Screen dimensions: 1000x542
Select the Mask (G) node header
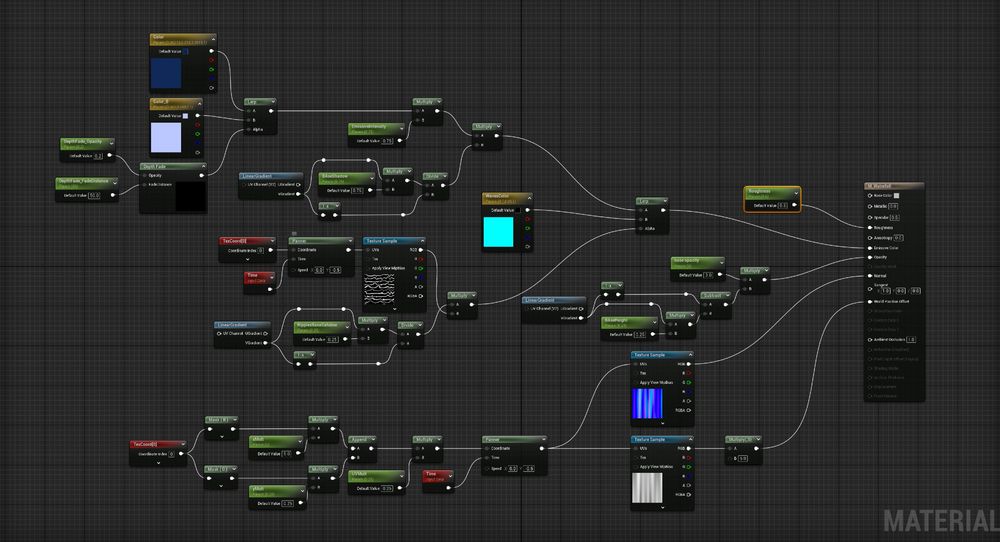221,469
